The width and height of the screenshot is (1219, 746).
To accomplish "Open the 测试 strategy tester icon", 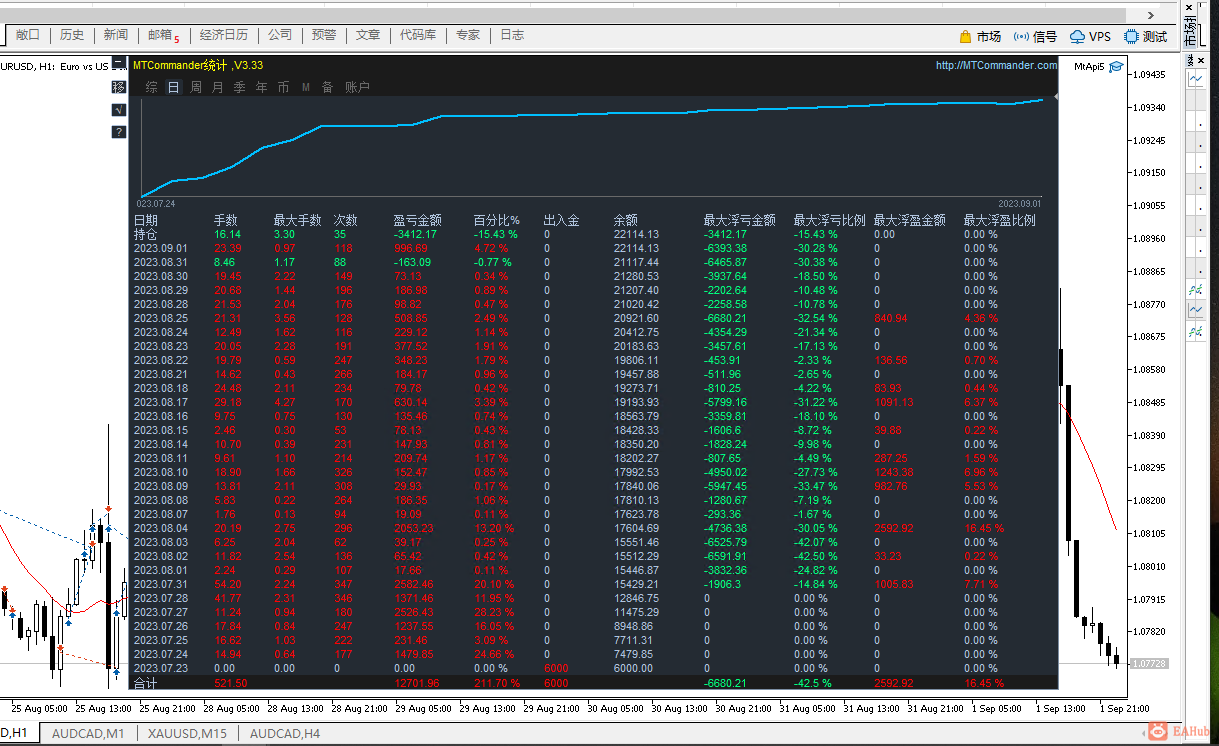I will tap(1131, 37).
